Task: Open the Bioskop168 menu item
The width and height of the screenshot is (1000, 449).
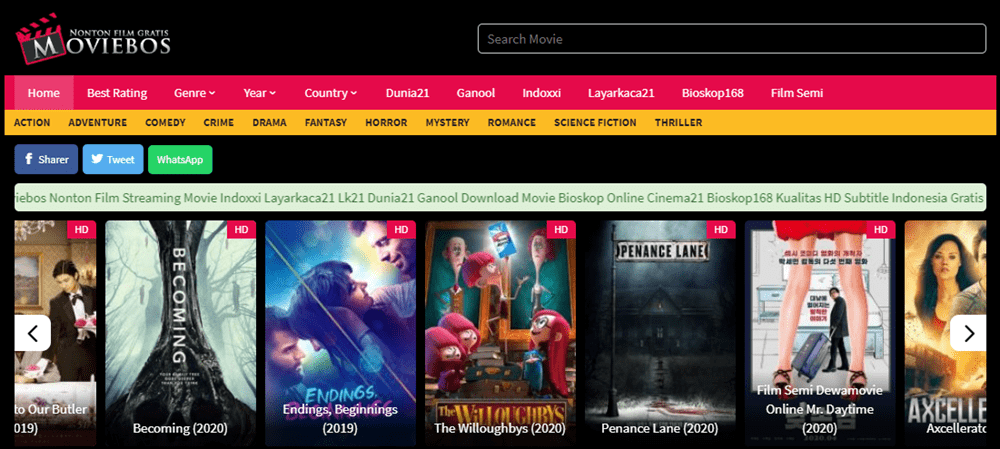Action: 712,92
